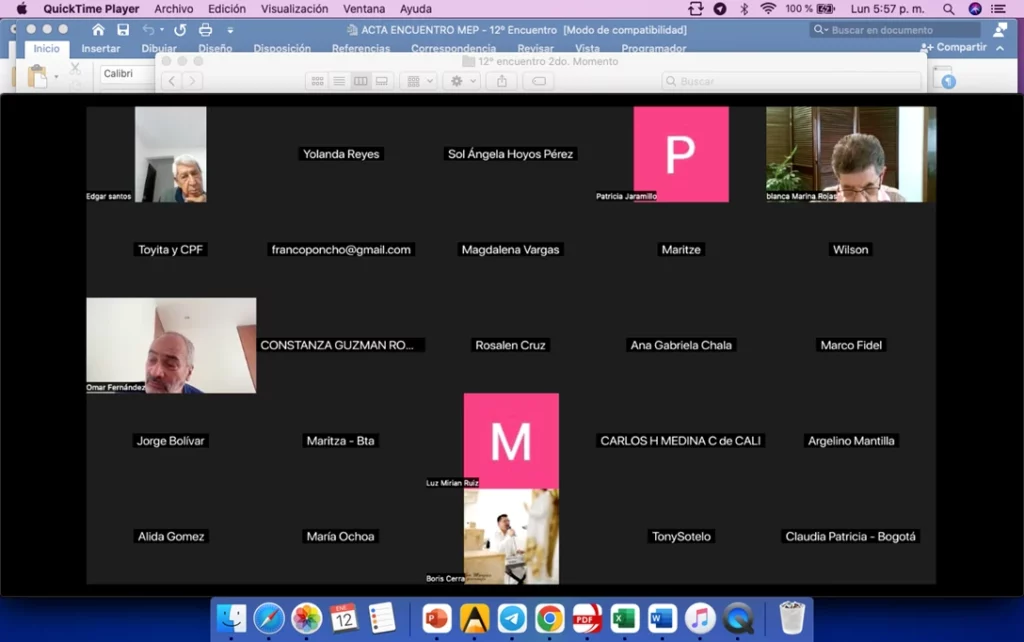This screenshot has width=1024, height=642.
Task: Click the Compartir share button
Action: 953,47
